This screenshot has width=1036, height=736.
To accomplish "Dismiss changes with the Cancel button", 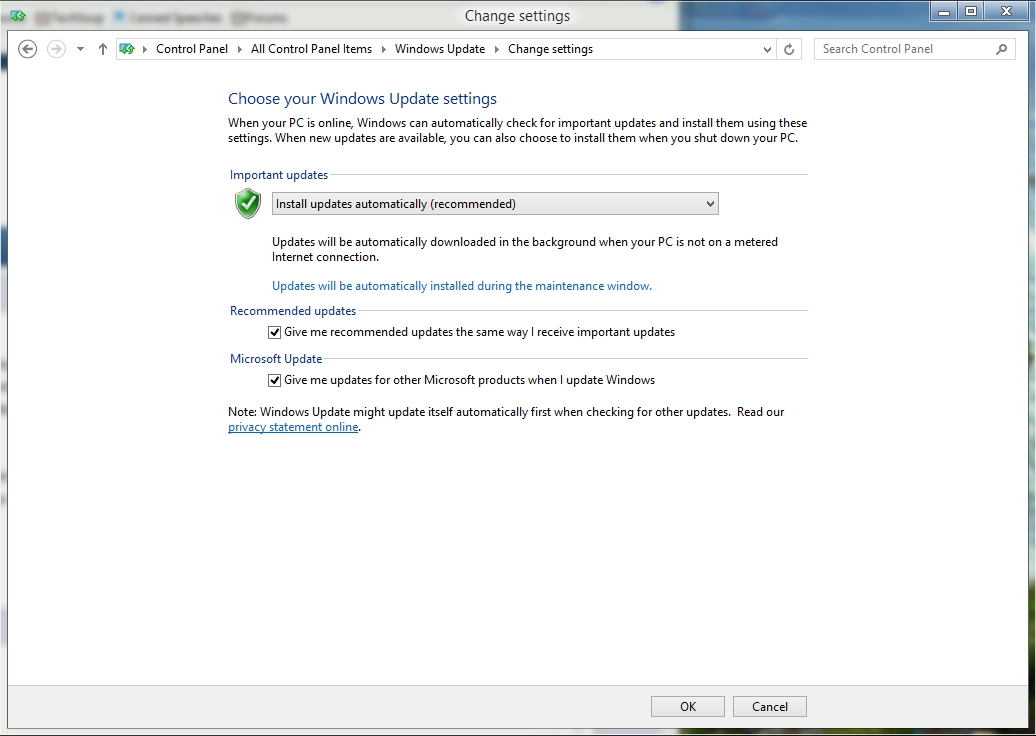I will point(770,706).
